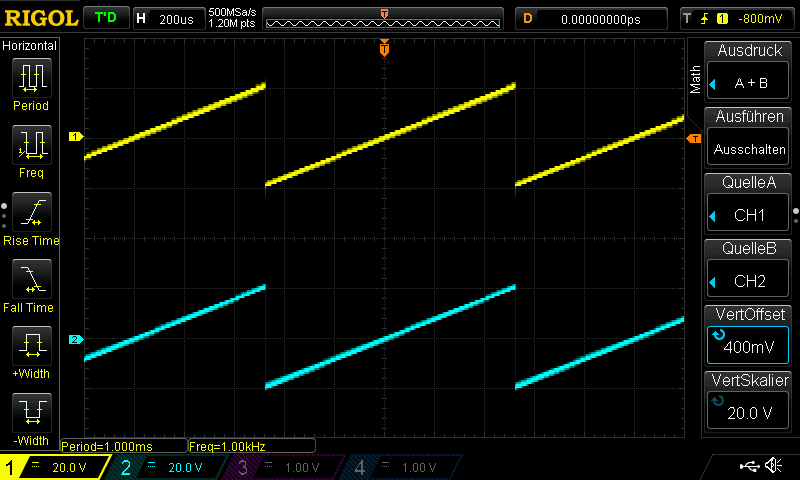Viewport: 800px width, 480px height.
Task: Select the Rise Time measurement icon
Action: 32,212
